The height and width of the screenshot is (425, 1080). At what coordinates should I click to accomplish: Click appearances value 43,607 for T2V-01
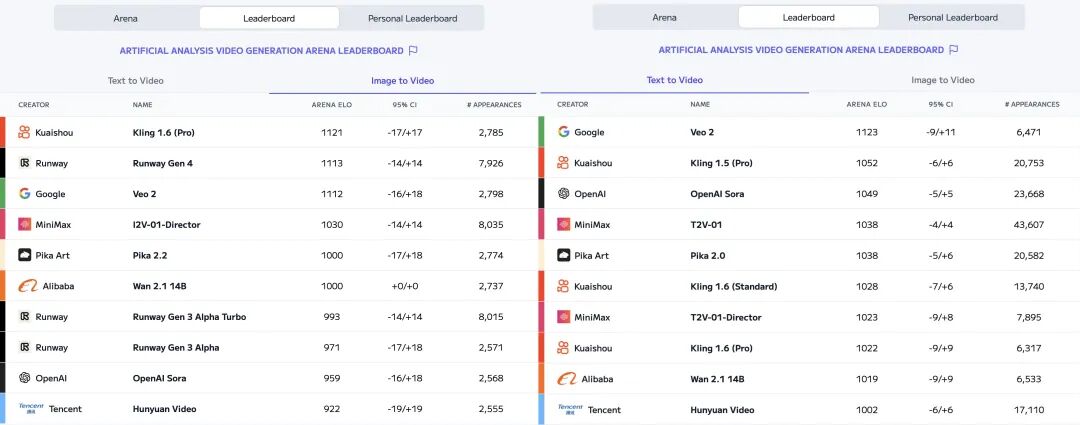[x=1030, y=225]
